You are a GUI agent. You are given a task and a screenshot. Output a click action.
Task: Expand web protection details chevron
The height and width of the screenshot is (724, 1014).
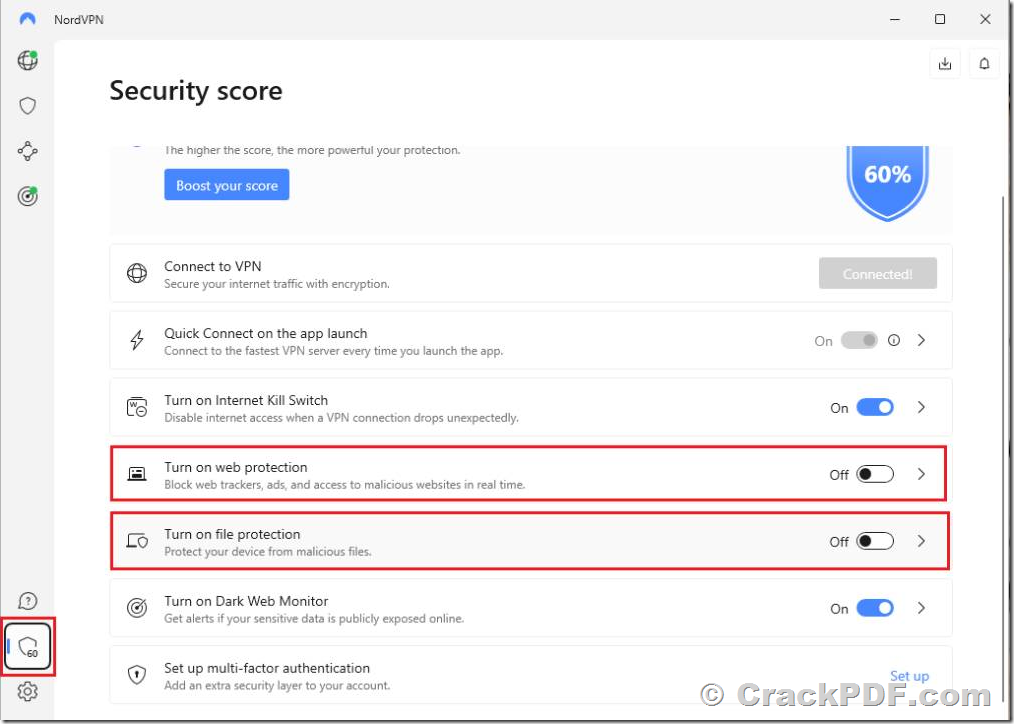click(922, 474)
